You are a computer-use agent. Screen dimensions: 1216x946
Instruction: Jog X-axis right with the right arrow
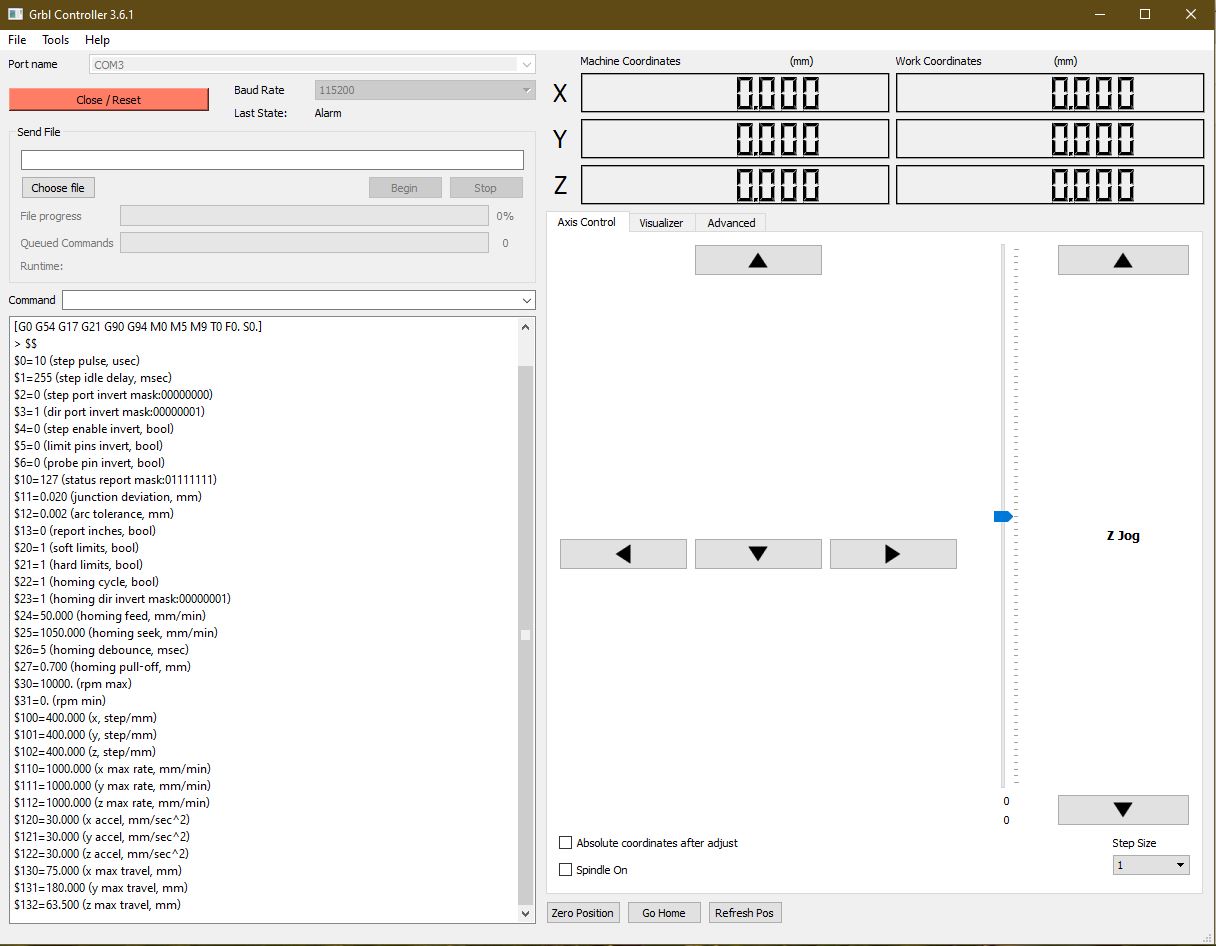(x=893, y=554)
